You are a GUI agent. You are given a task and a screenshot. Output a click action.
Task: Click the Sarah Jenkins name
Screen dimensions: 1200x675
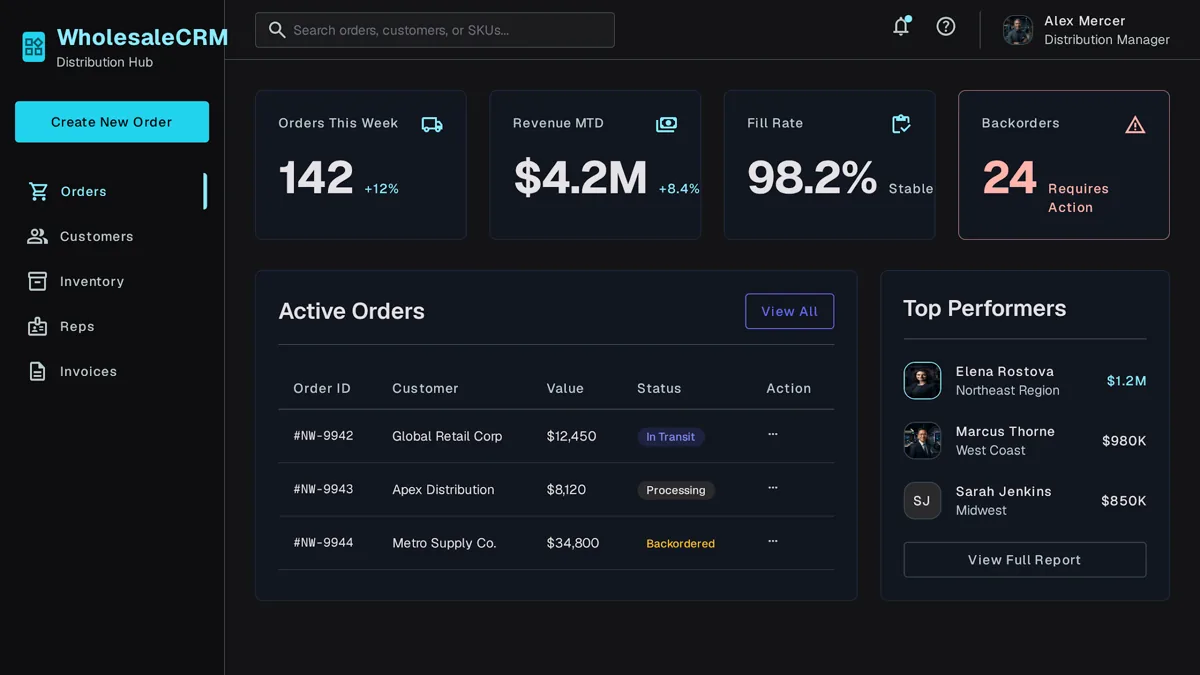[x=1003, y=491]
